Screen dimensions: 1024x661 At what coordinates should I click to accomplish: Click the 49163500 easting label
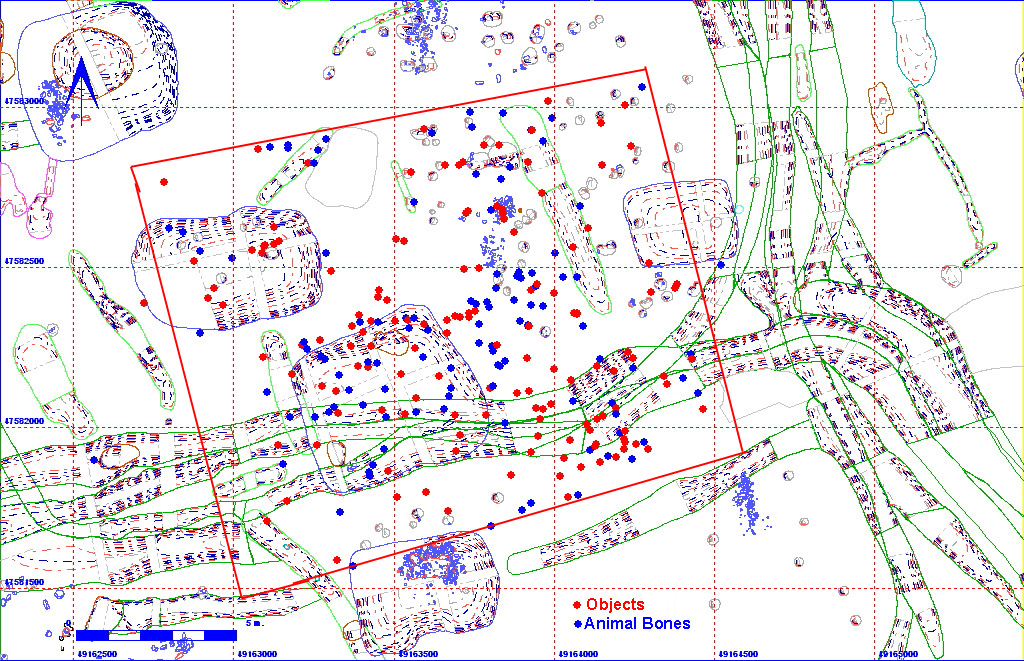point(417,654)
